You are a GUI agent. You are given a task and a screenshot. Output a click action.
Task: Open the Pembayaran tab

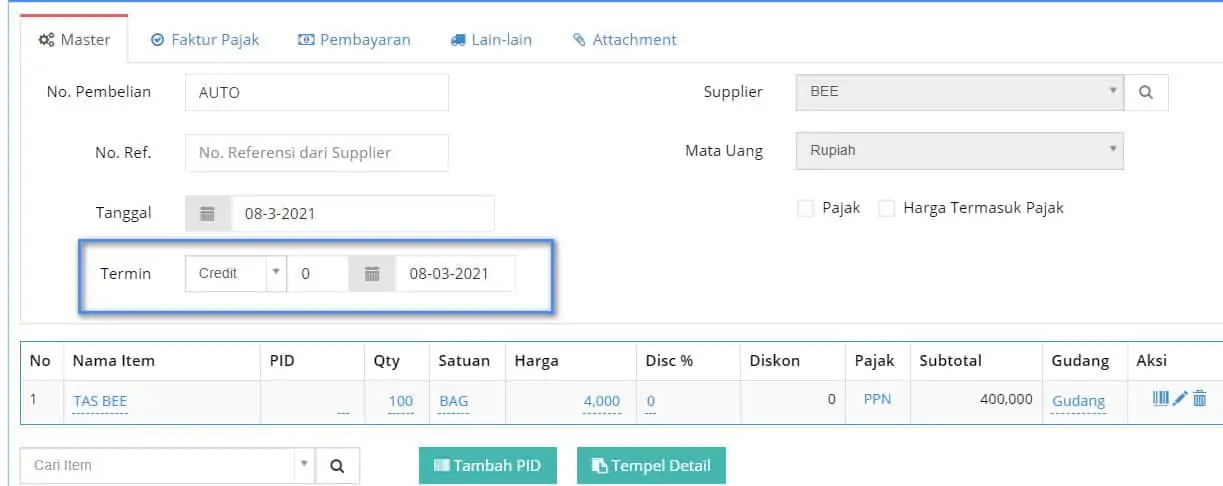(354, 40)
